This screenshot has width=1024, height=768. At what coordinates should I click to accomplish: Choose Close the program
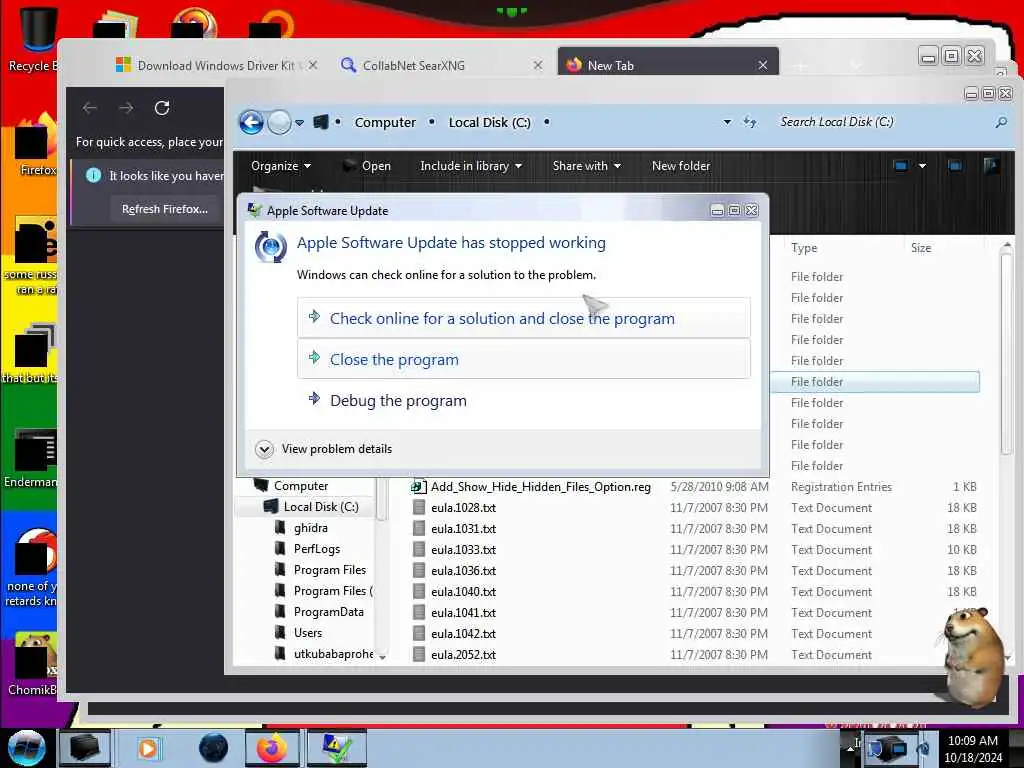coord(524,359)
